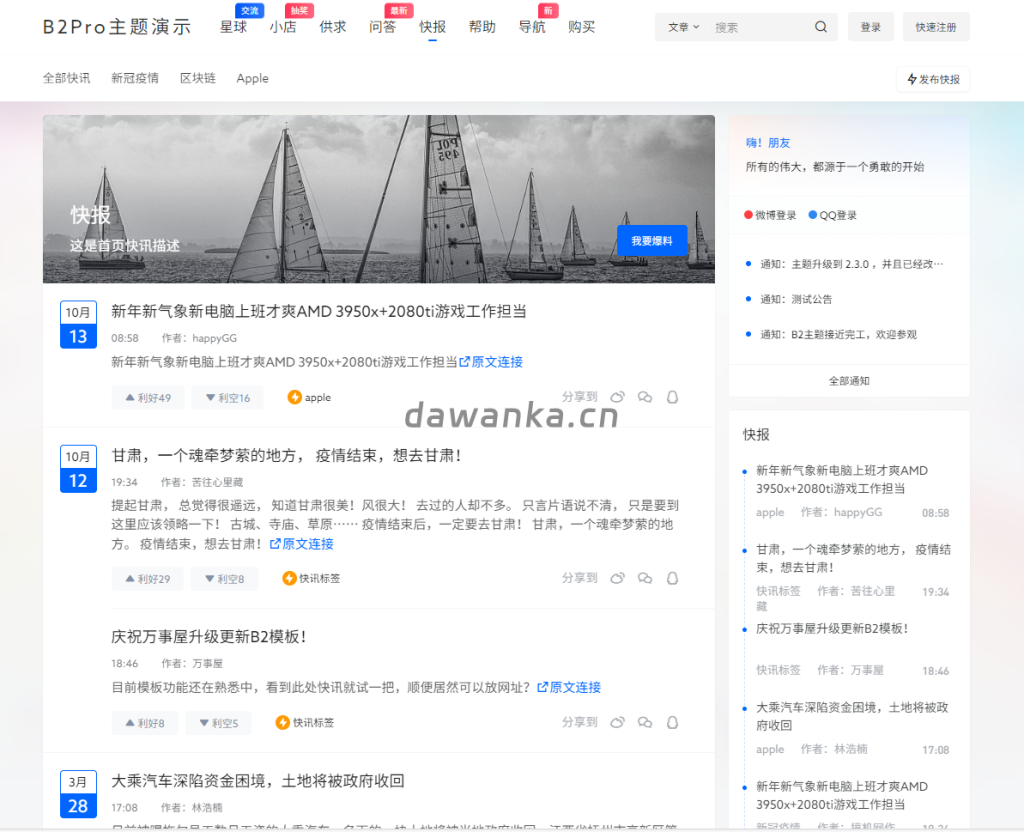
Task: Share first post to QQ icon
Action: [672, 397]
